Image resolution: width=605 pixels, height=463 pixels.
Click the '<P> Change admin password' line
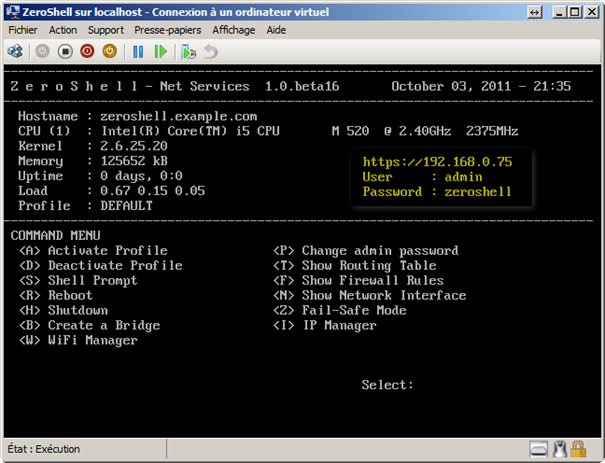tap(366, 251)
